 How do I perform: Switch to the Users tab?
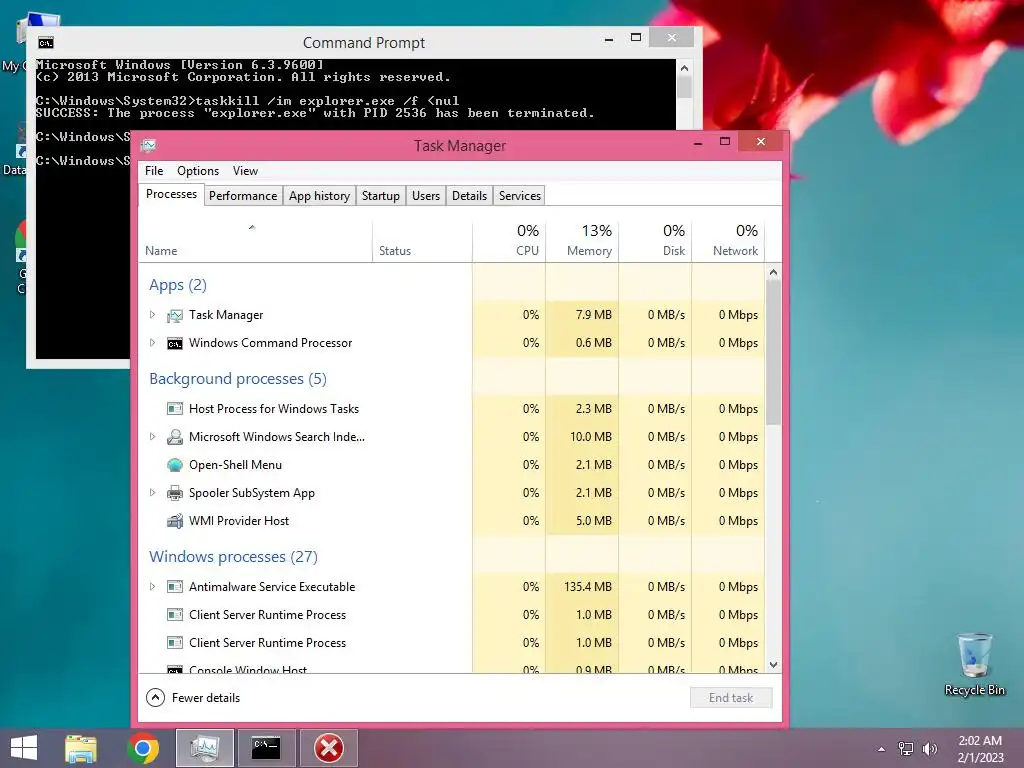tap(426, 196)
